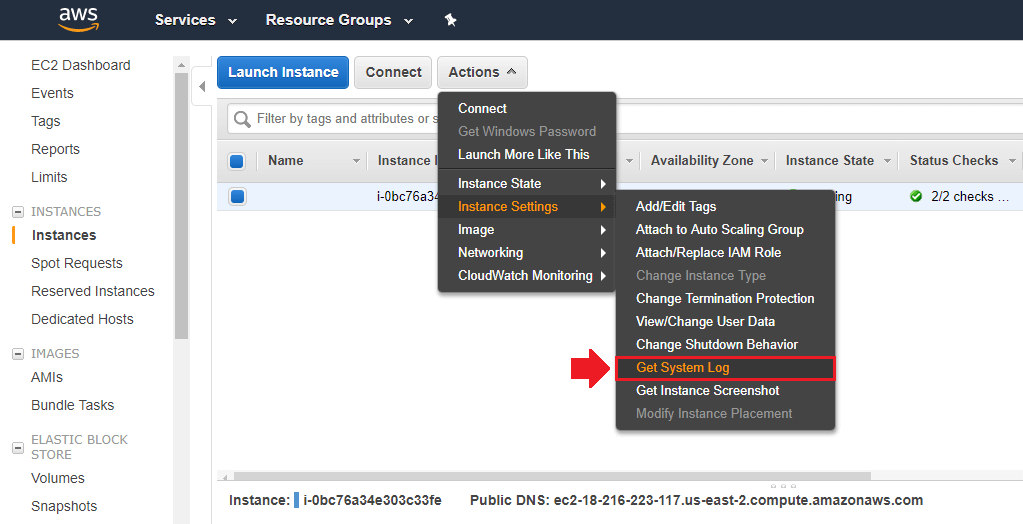Click the Launch Instance button
Image resolution: width=1023 pixels, height=524 pixels.
[283, 72]
